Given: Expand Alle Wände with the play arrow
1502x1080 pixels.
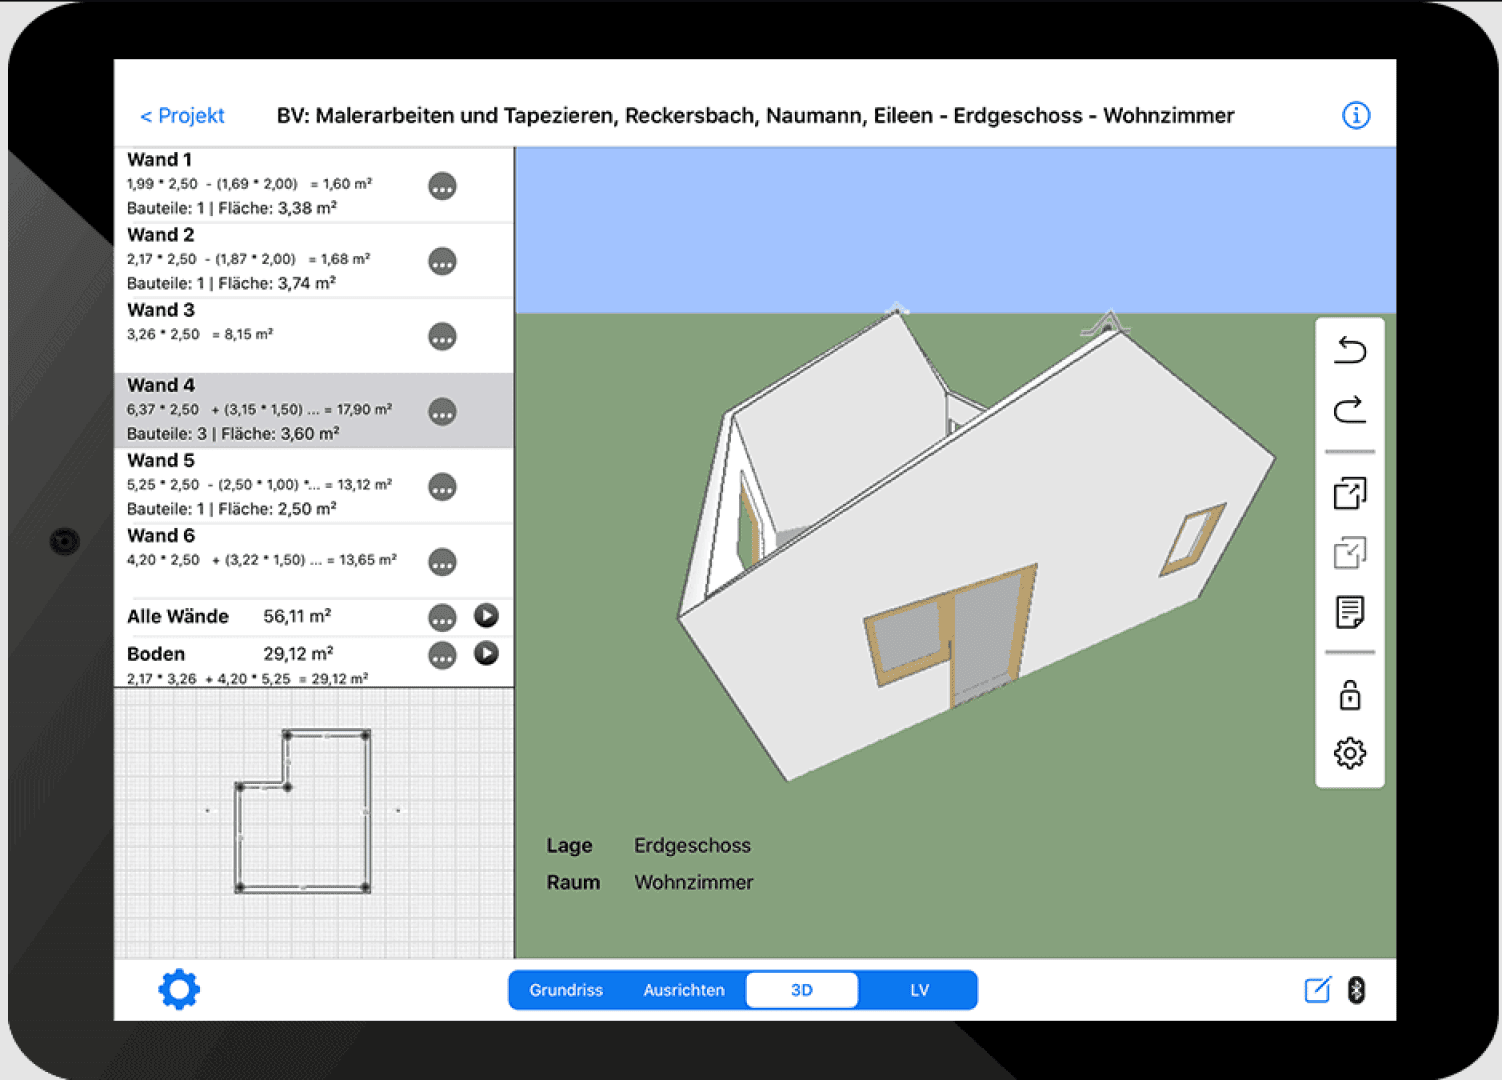Looking at the screenshot, I should (486, 616).
